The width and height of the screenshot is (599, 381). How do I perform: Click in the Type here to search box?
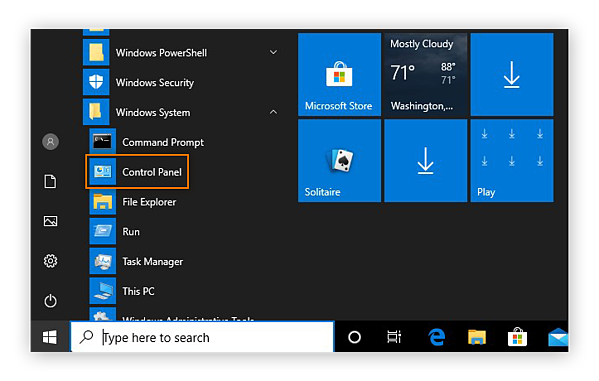pyautogui.click(x=202, y=337)
